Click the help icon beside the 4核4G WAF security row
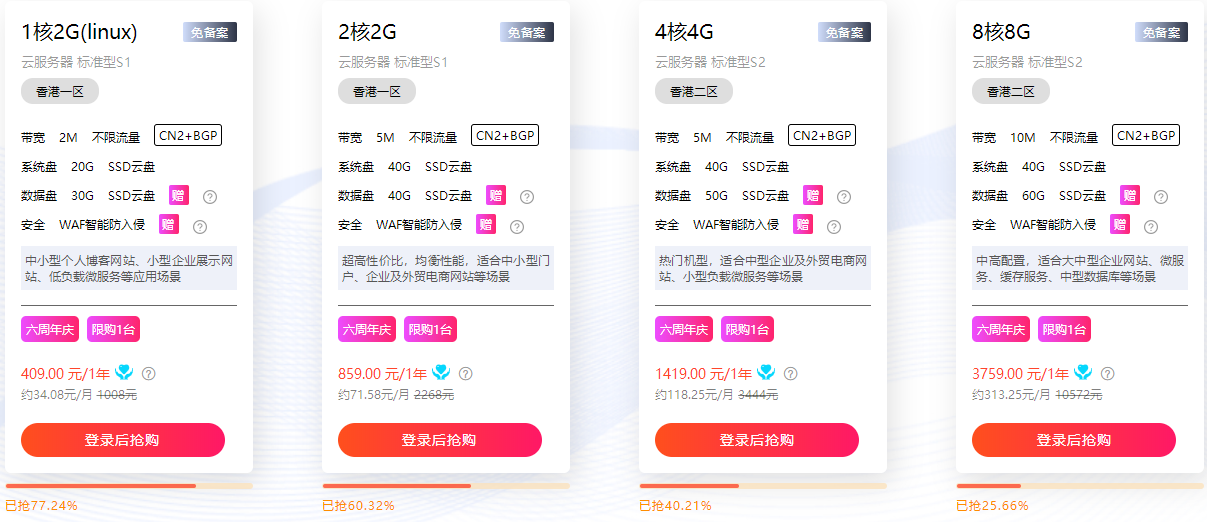Viewport: 1207px width, 522px height. click(834, 226)
